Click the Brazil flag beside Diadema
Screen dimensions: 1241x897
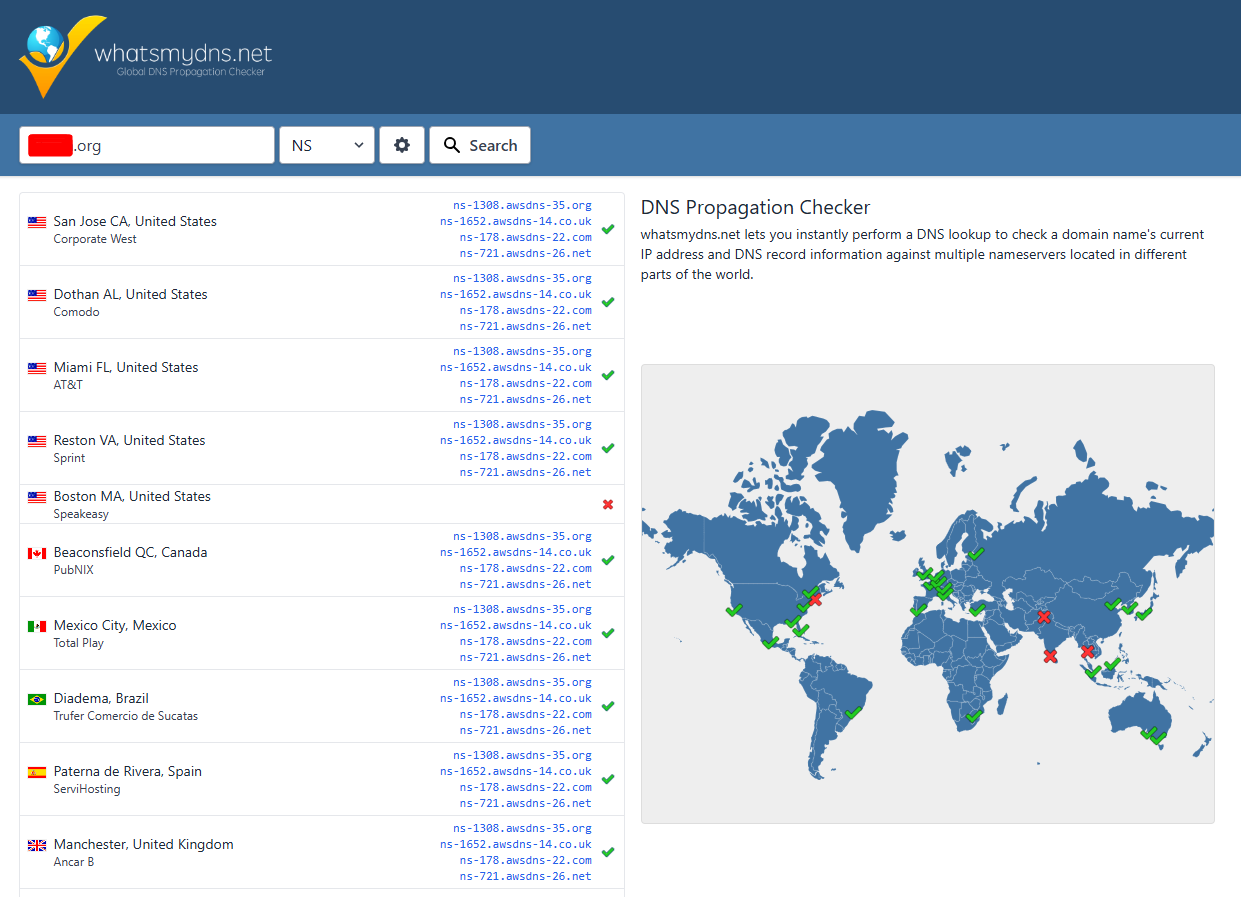coord(37,699)
